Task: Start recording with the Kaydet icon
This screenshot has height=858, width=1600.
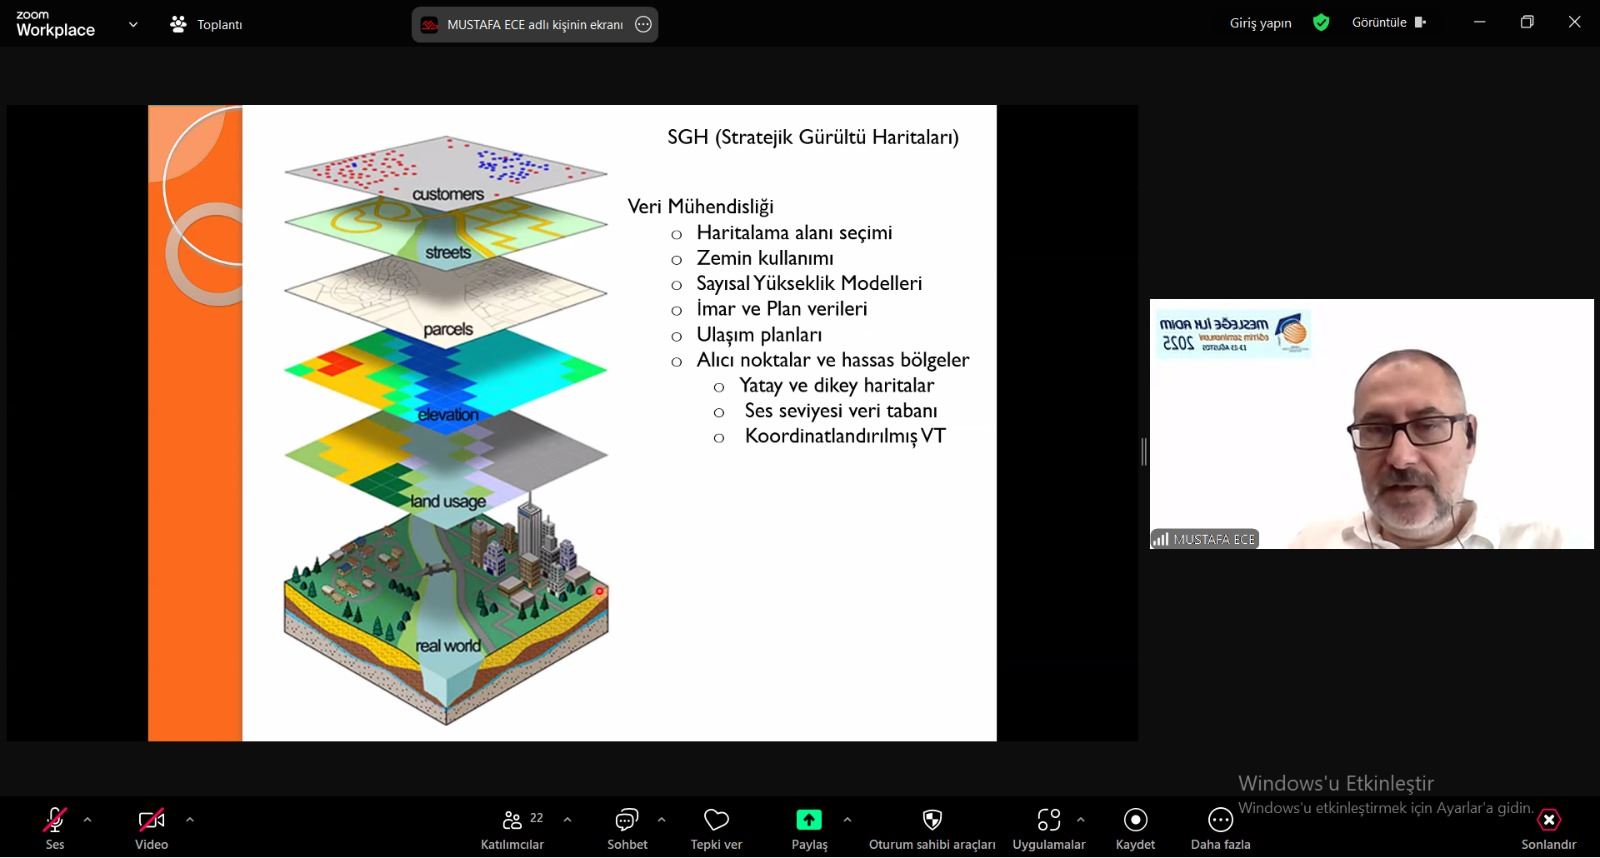Action: pos(1135,821)
